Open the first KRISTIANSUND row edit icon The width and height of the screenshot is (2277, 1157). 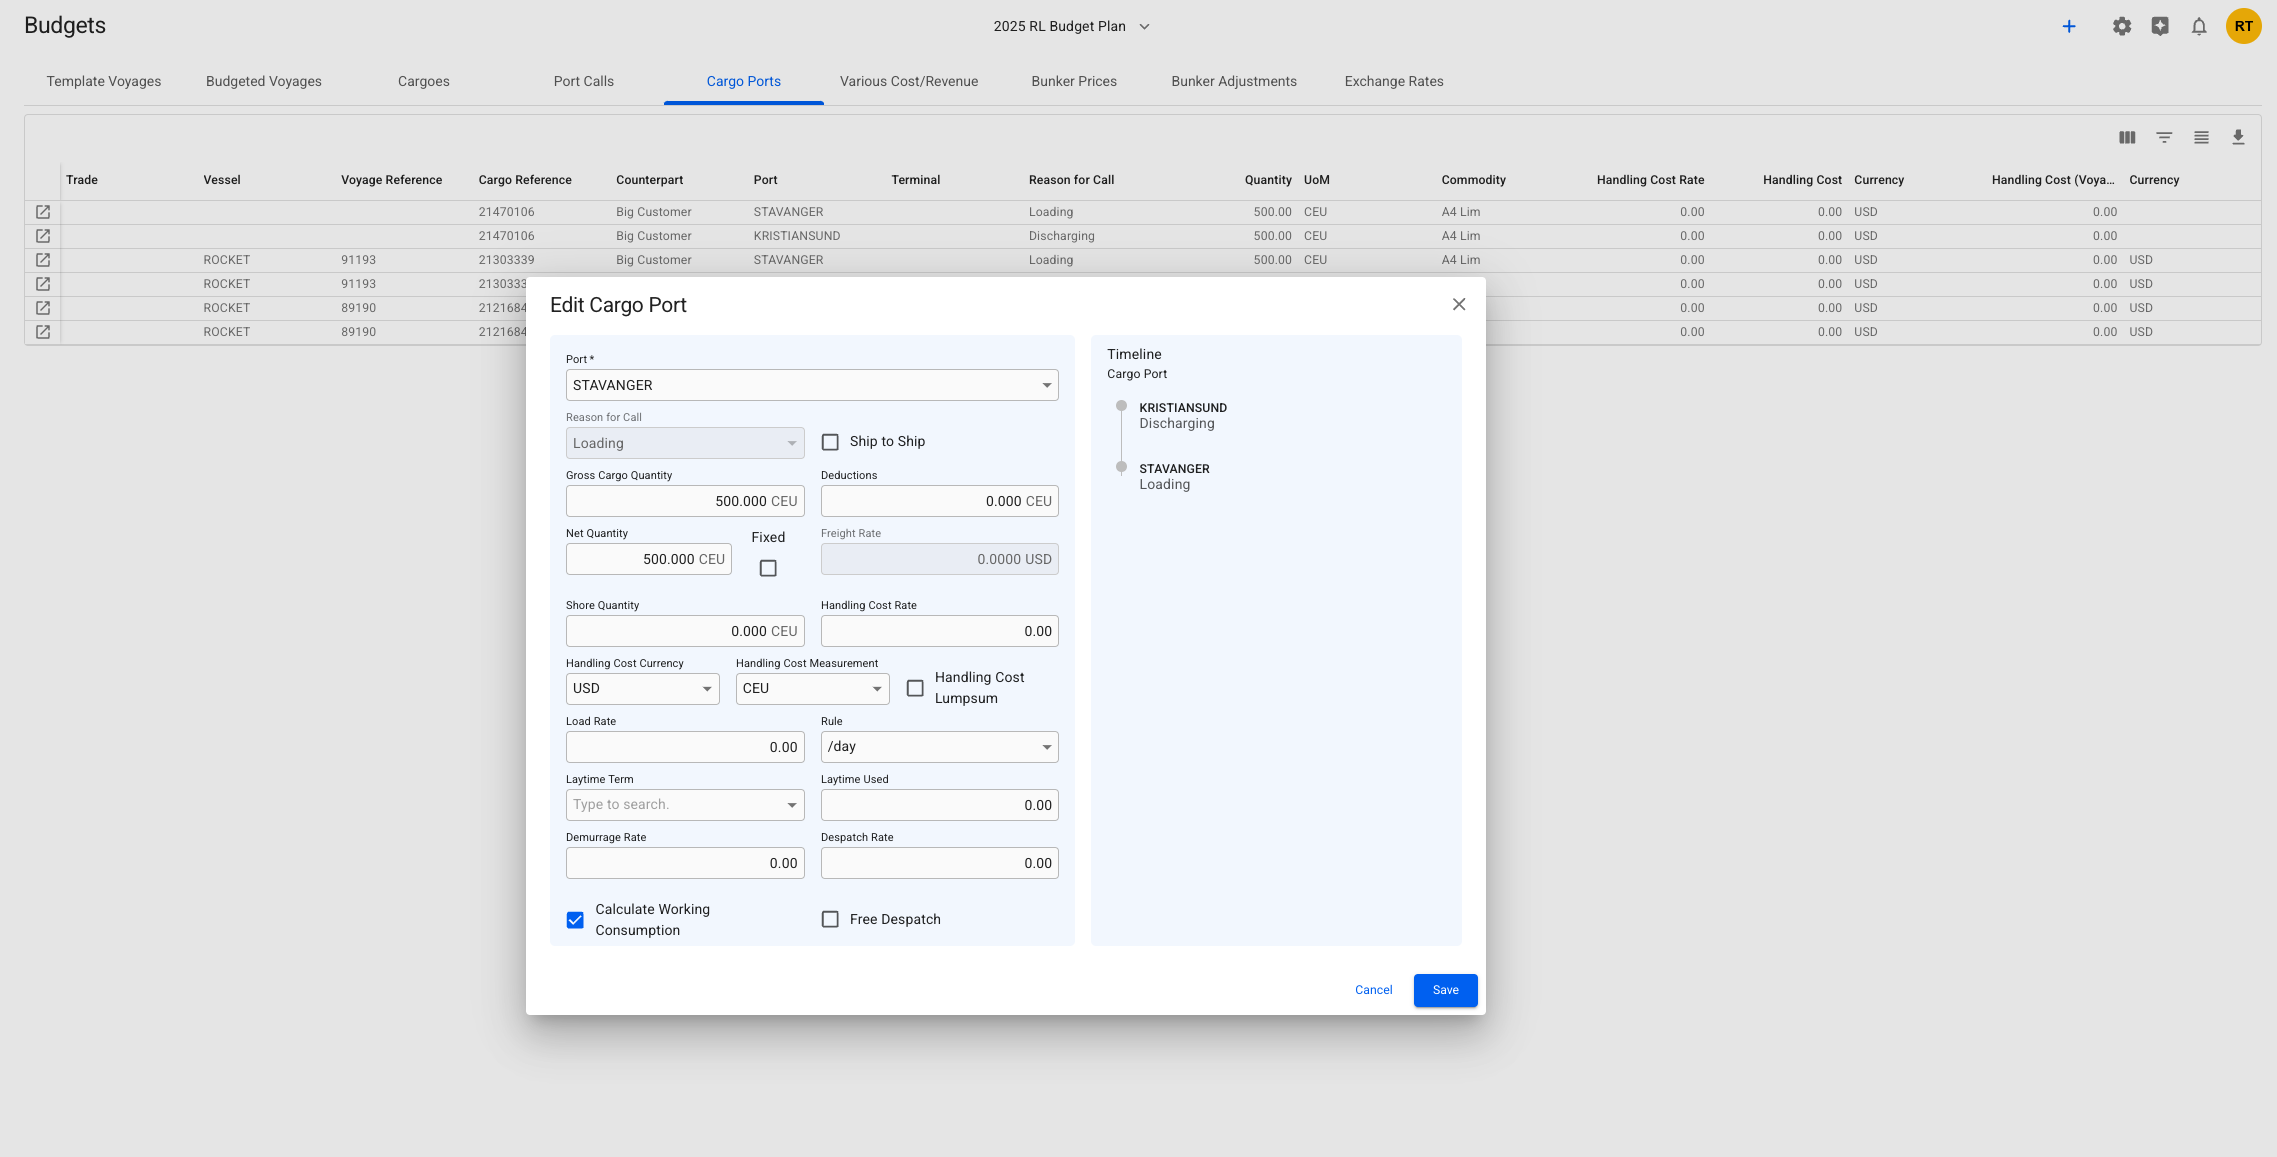43,236
